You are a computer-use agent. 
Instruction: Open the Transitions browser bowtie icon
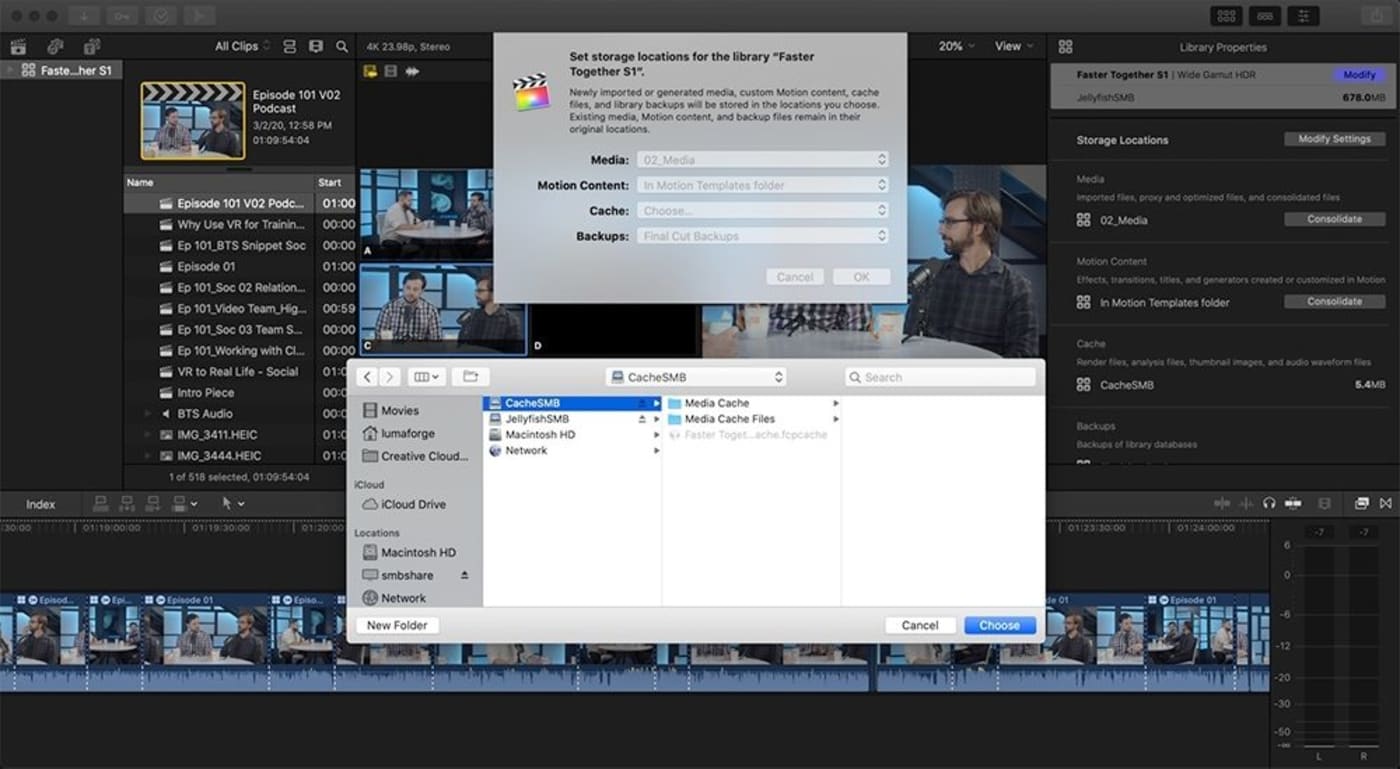[x=1385, y=504]
